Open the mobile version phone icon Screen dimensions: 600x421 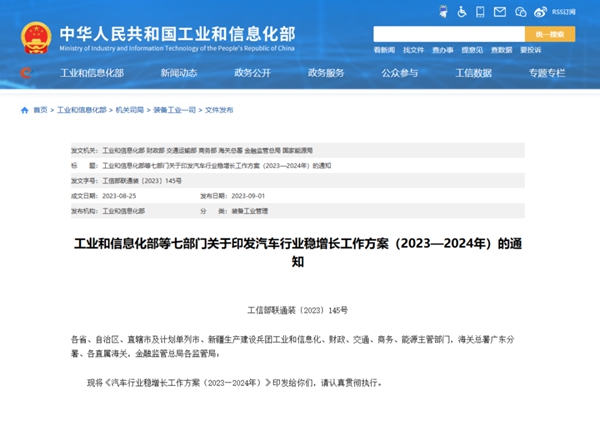[x=483, y=13]
